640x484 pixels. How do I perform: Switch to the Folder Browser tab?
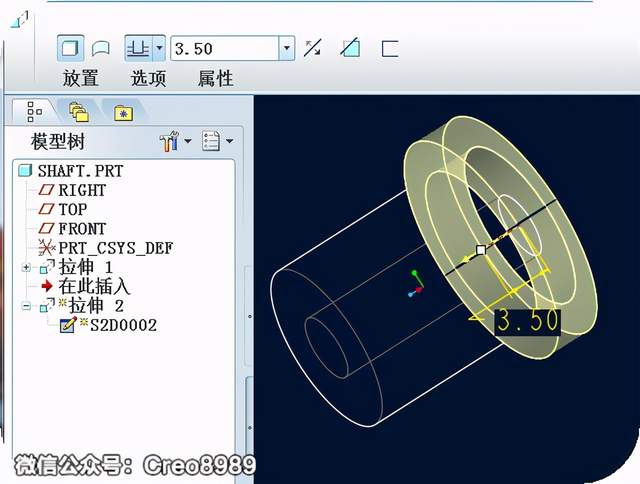pyautogui.click(x=79, y=111)
